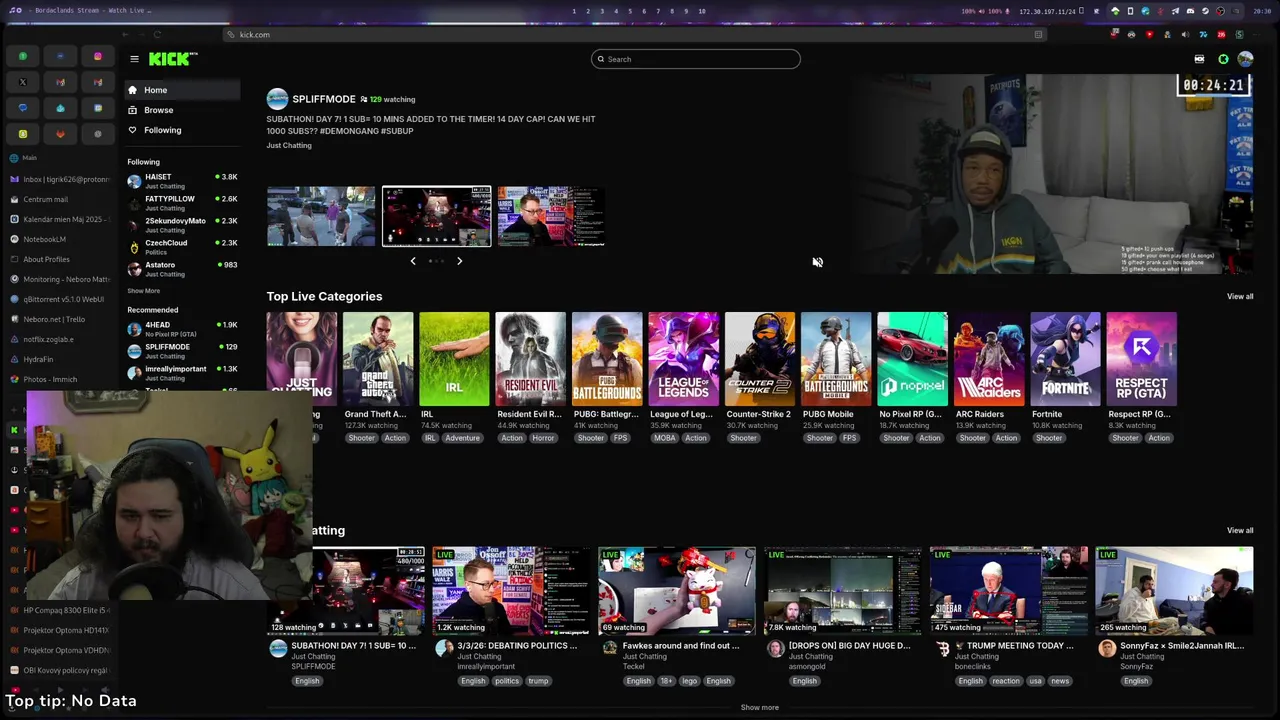
Task: Select the first featured stream carousel thumbnail
Action: coord(321,216)
